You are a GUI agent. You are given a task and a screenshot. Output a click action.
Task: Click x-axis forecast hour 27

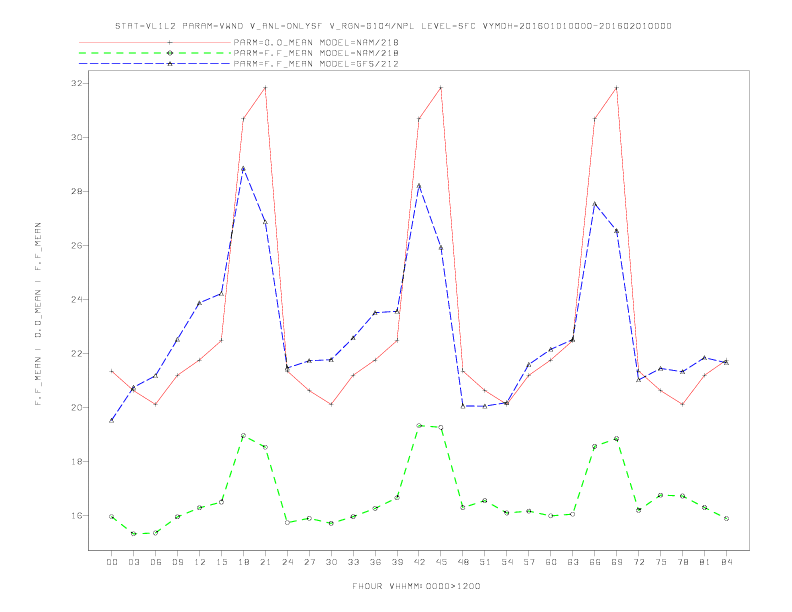coord(309,562)
